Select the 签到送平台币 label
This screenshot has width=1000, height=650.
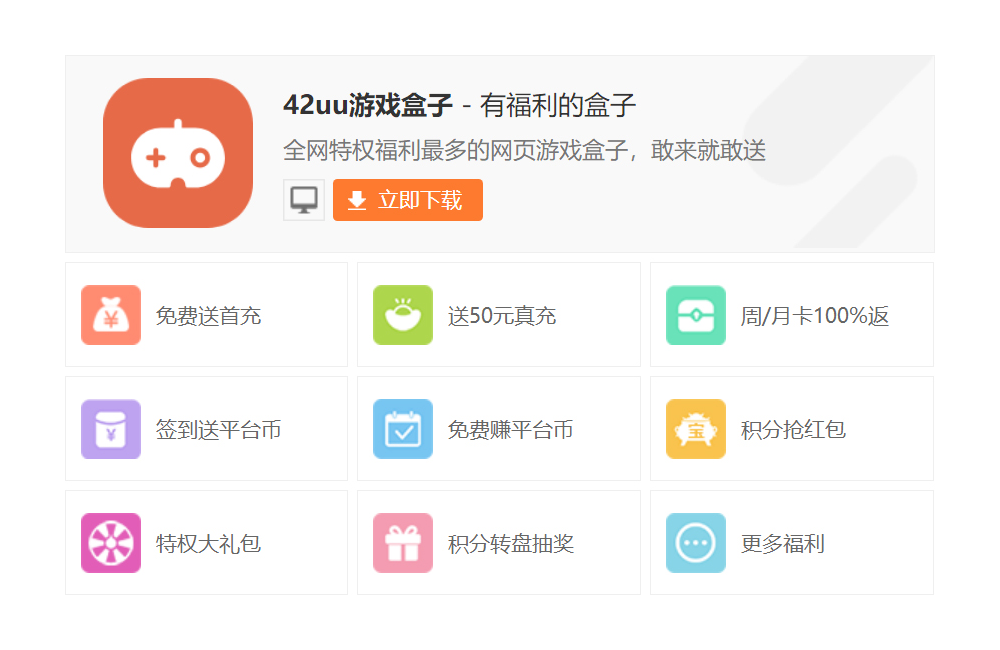pyautogui.click(x=219, y=430)
